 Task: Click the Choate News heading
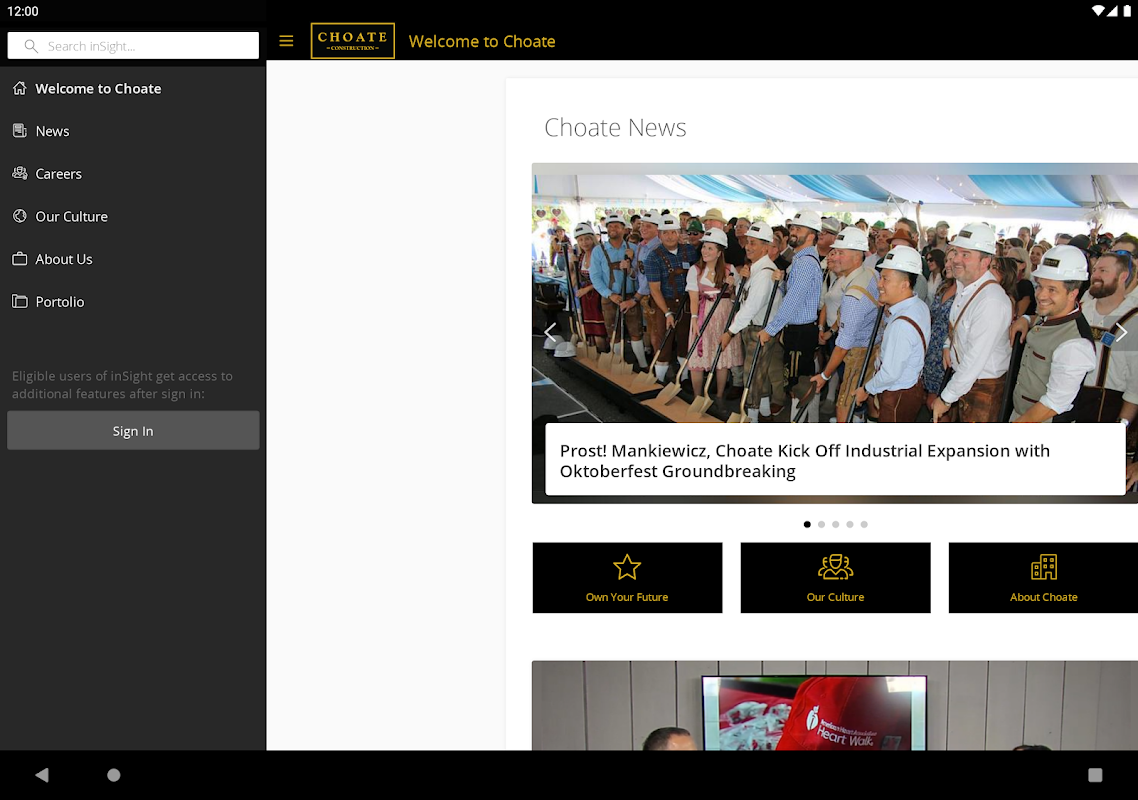(x=615, y=128)
